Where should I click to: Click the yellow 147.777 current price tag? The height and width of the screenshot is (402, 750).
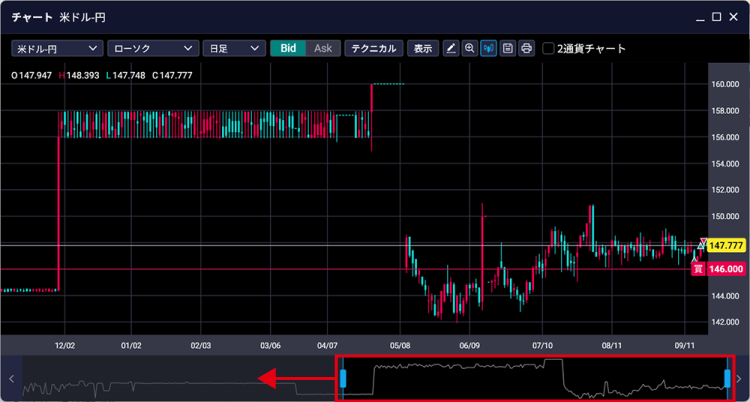point(726,245)
